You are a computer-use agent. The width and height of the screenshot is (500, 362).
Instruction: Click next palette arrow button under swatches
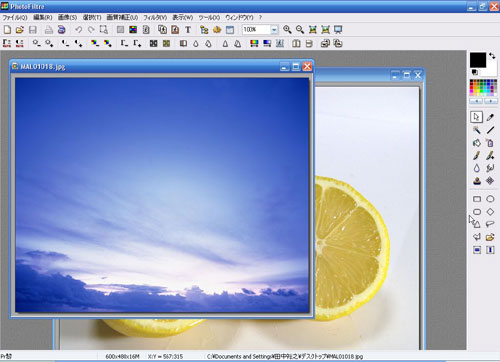coord(491,101)
